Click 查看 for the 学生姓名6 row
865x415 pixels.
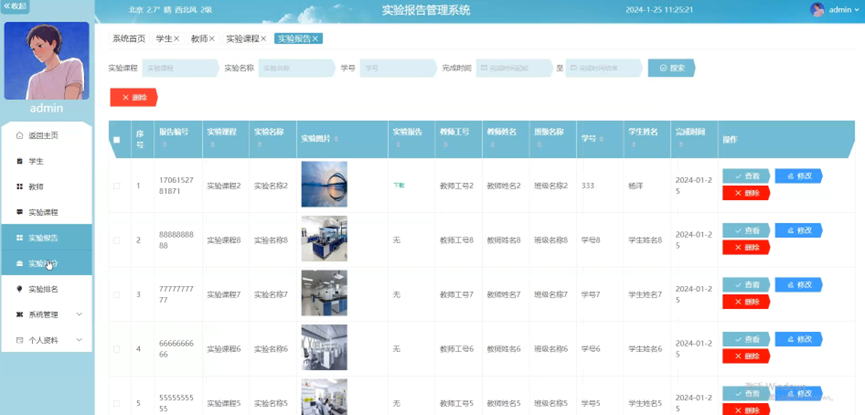[746, 339]
